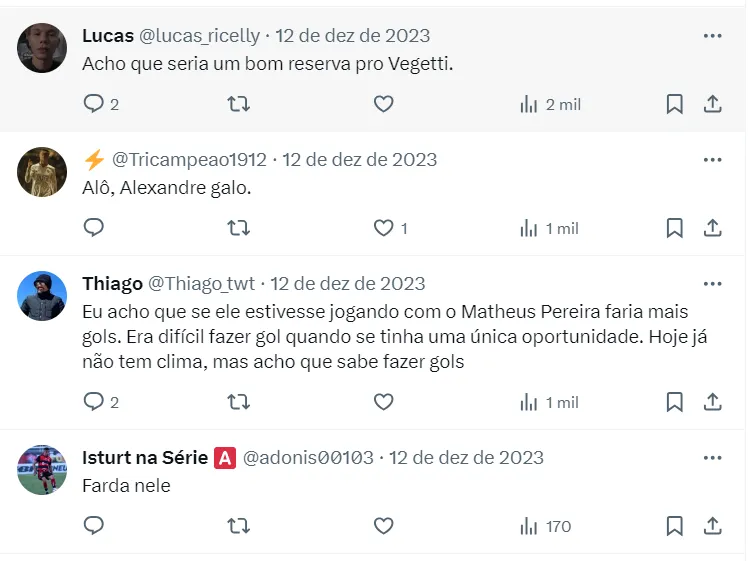
Task: Retweet the 'Alô, Alexandre galo' post
Action: click(239, 228)
